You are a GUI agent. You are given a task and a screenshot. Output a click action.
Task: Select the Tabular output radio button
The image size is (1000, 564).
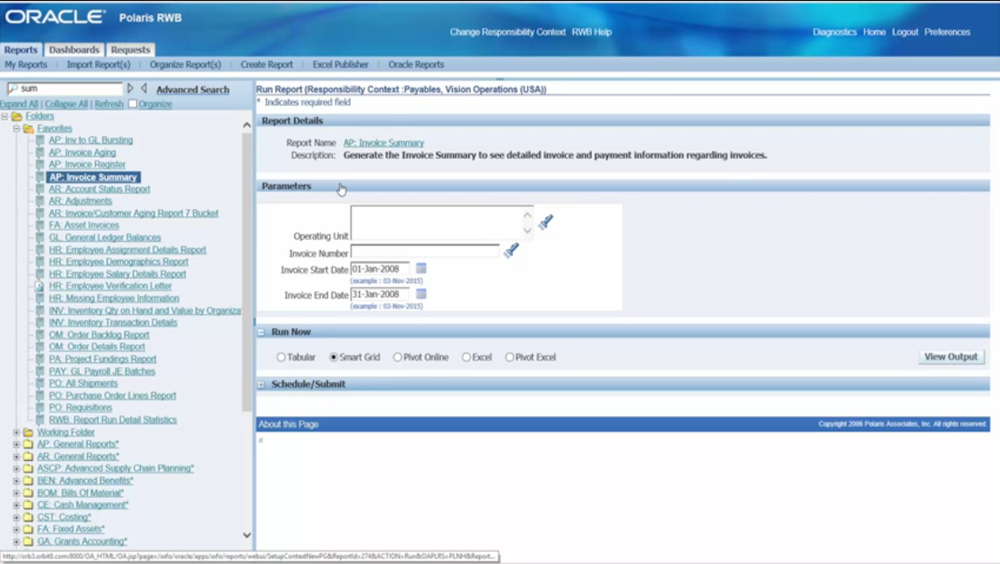tap(281, 357)
